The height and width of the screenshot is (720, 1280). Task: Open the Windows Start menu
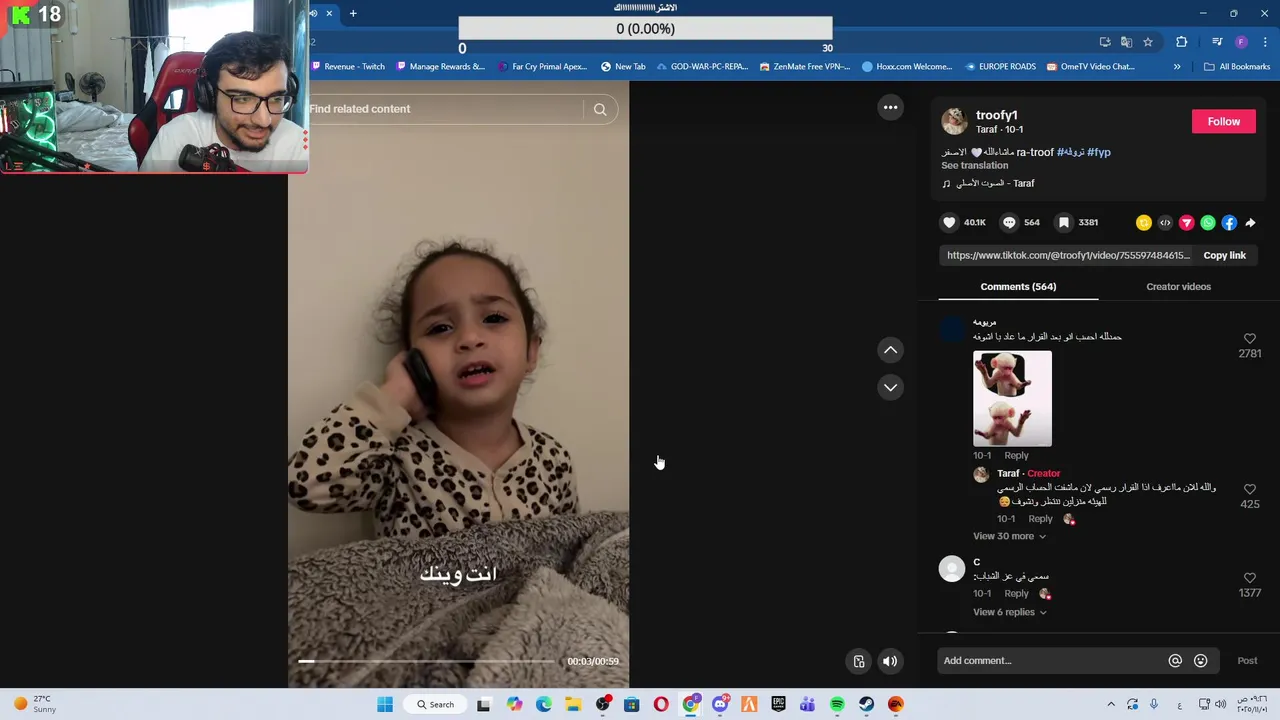tap(385, 705)
